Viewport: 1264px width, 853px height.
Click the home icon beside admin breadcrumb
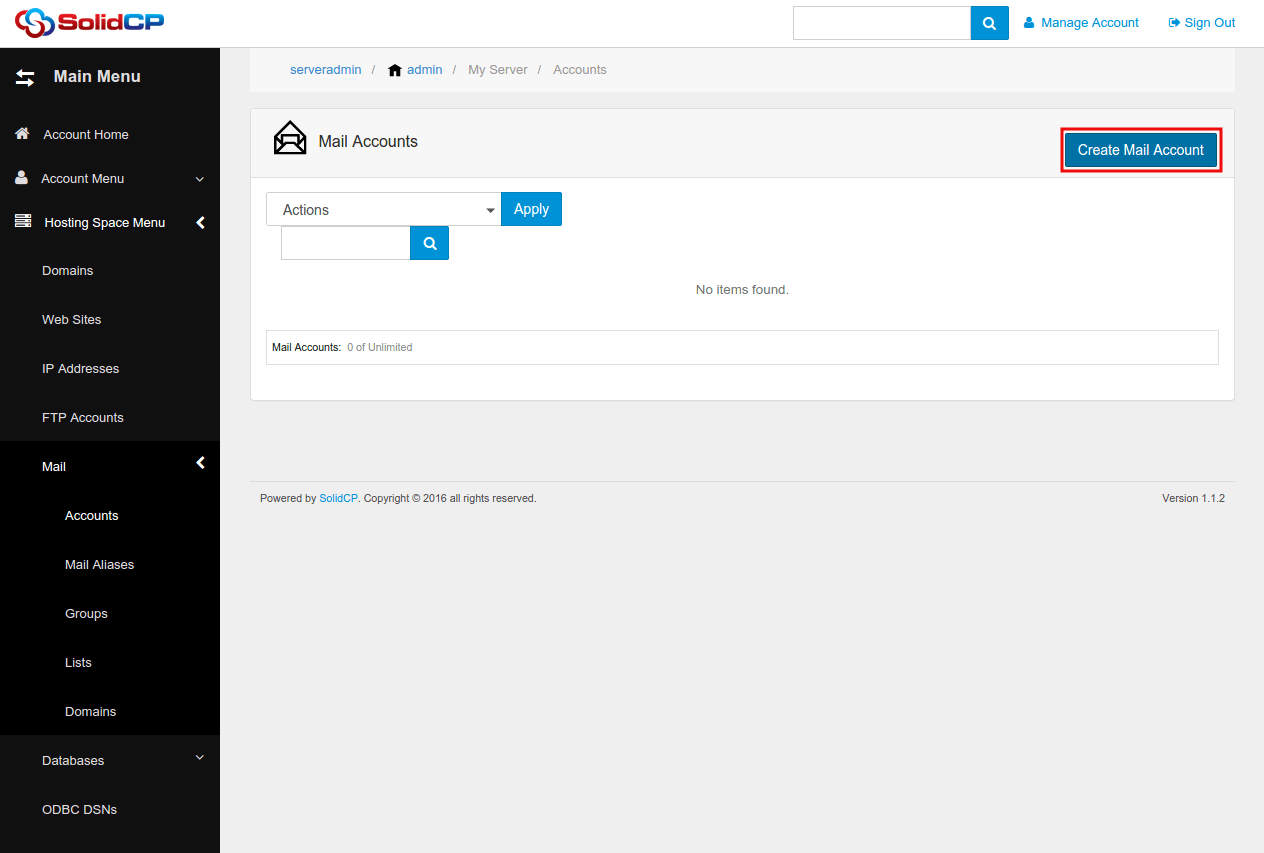click(x=395, y=70)
